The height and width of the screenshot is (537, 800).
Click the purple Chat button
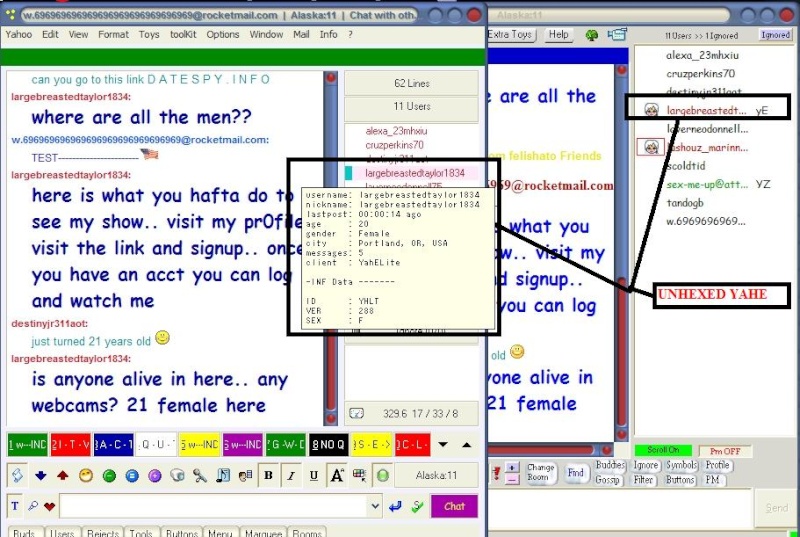pyautogui.click(x=454, y=506)
